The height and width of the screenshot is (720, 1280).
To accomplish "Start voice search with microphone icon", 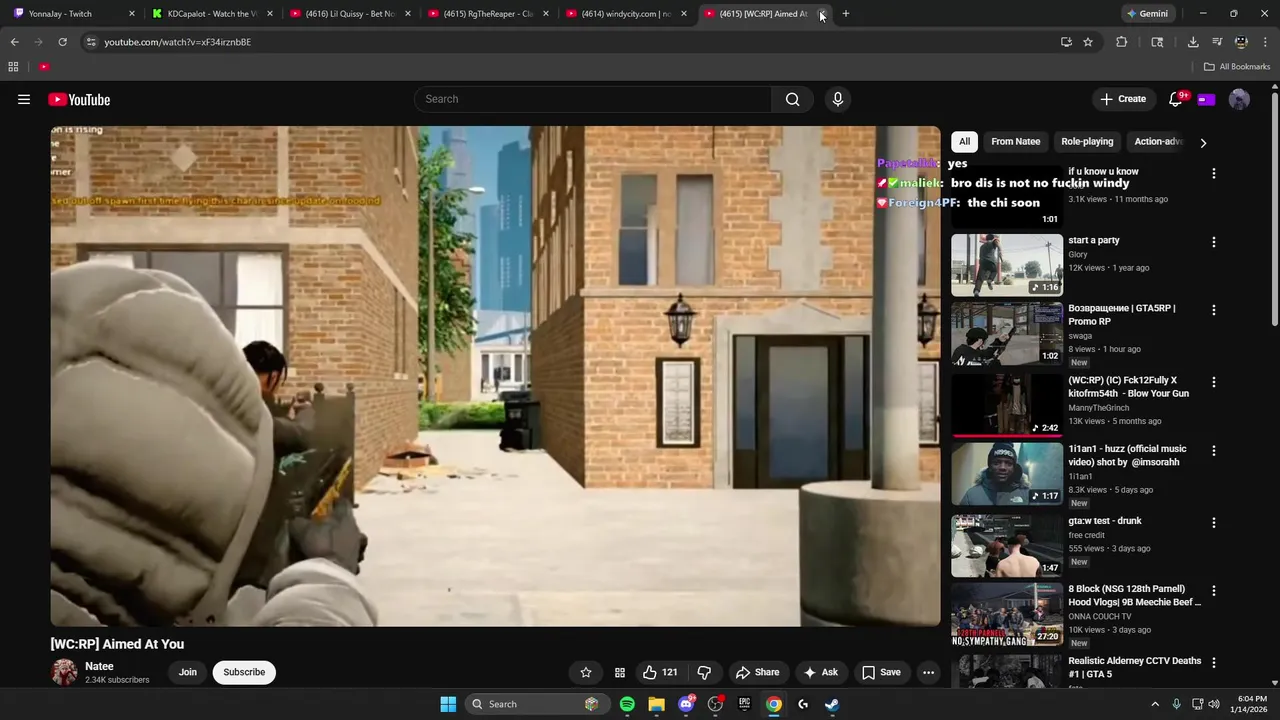I will click(x=838, y=99).
